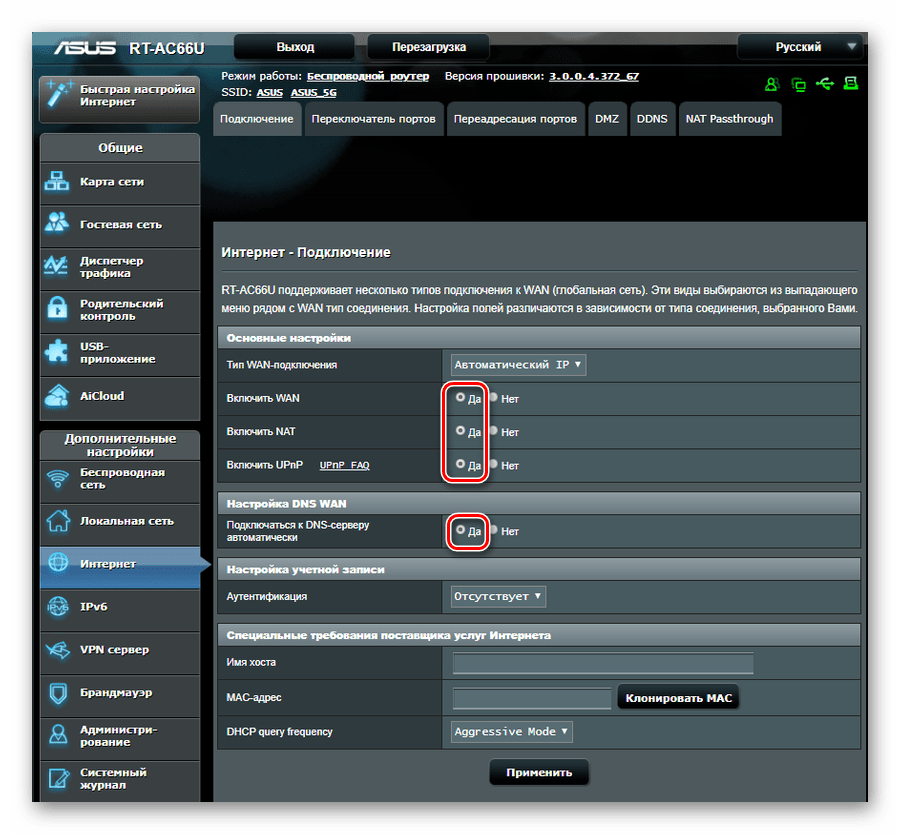
Task: Select Нет for Включить WAN
Action: point(493,397)
